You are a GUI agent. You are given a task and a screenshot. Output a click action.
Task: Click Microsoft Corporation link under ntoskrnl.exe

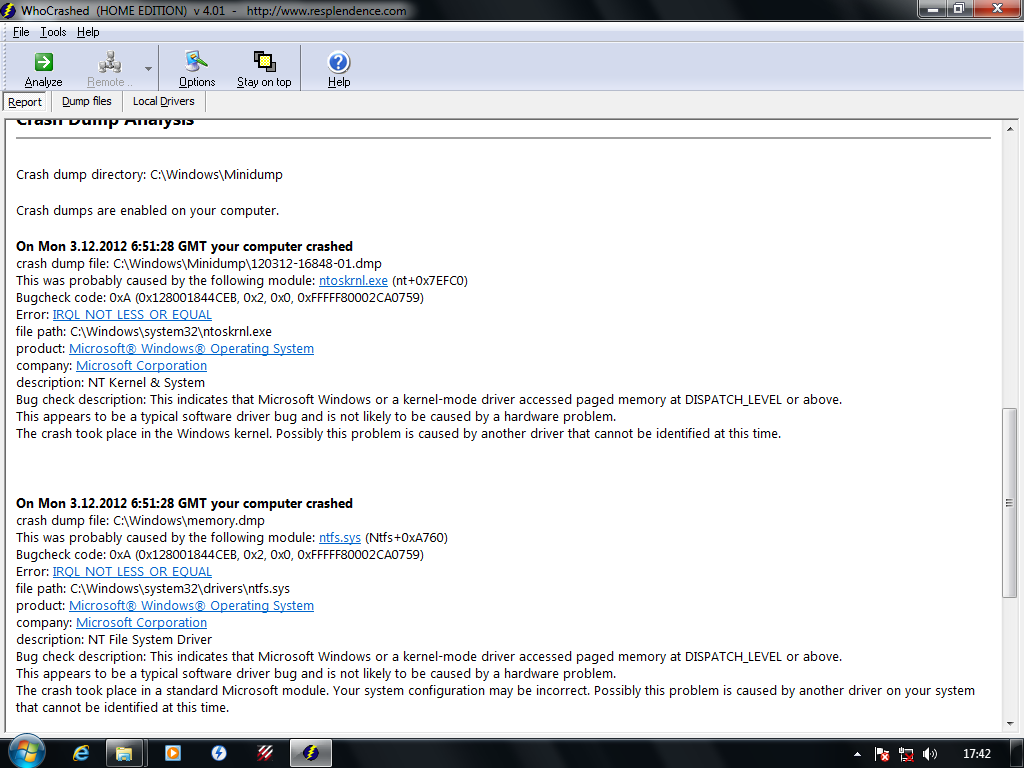pos(142,366)
